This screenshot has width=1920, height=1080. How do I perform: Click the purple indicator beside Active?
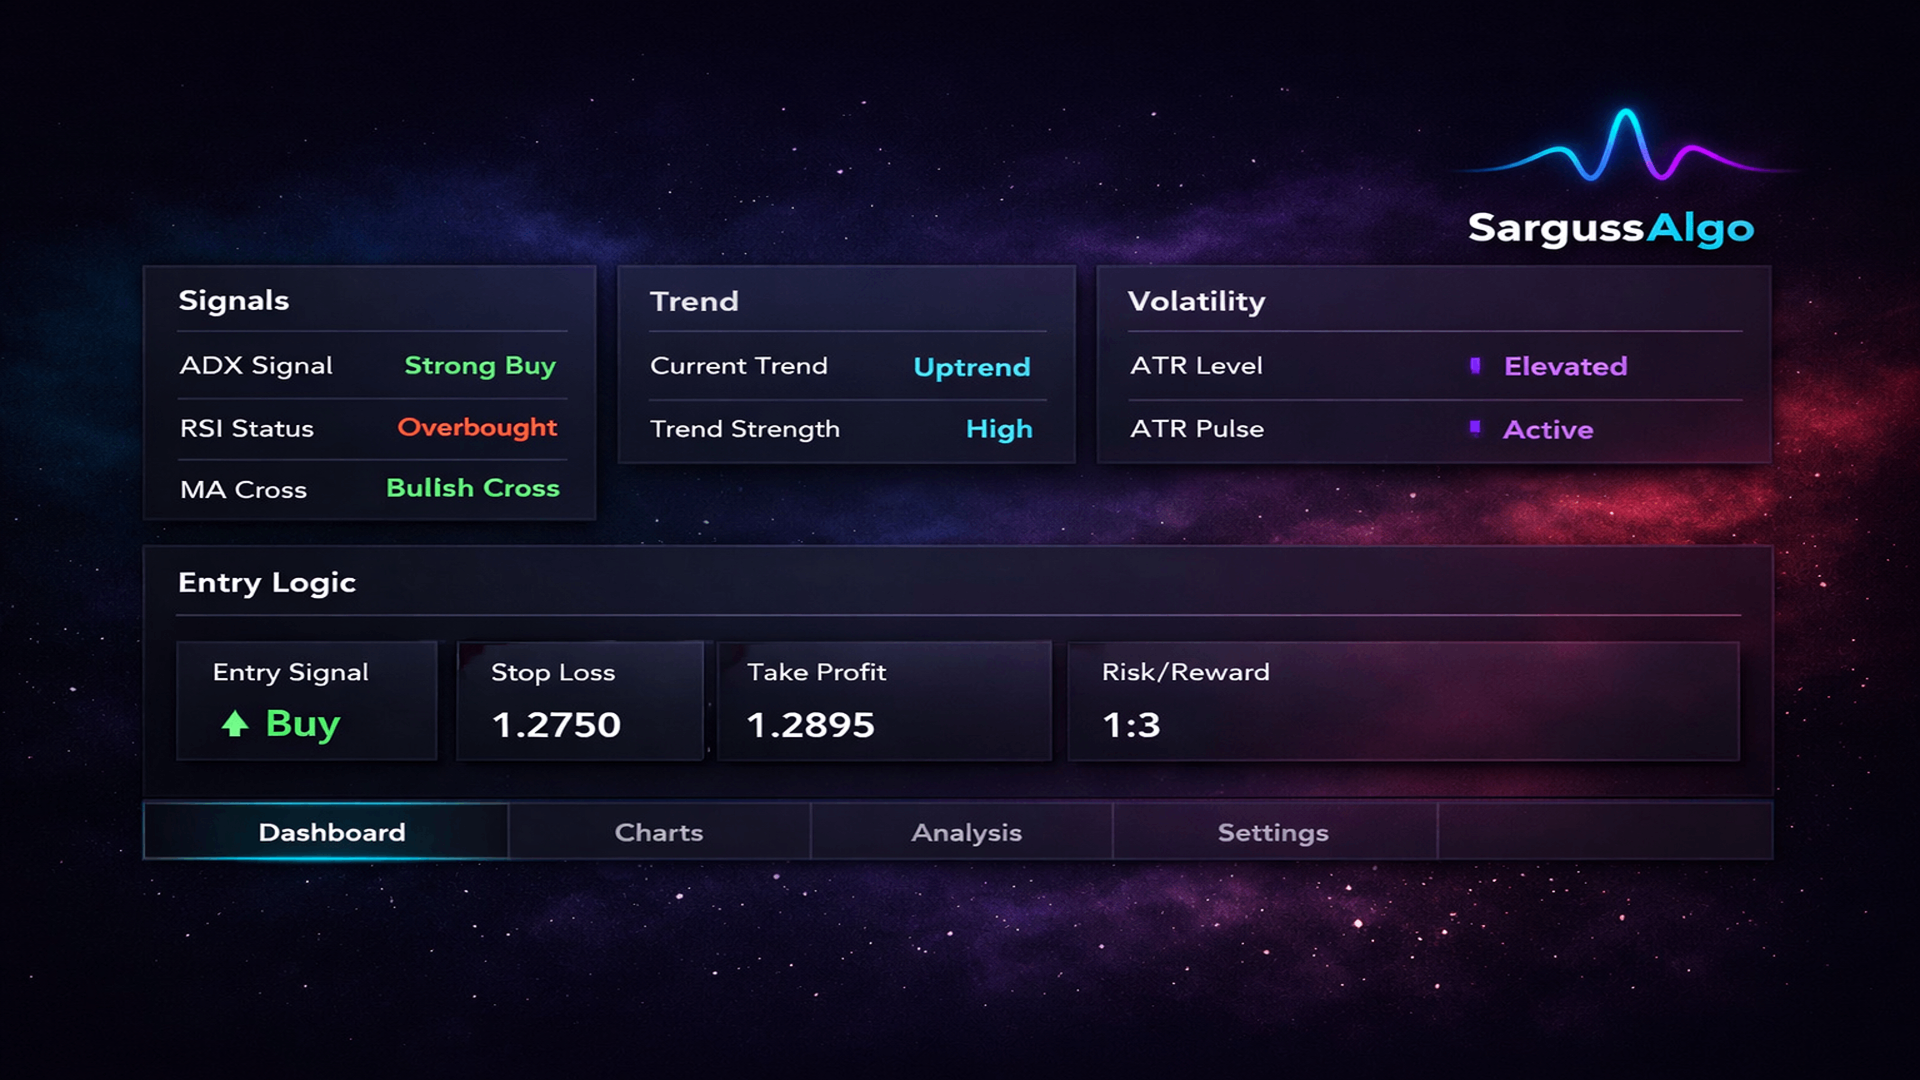click(1475, 429)
